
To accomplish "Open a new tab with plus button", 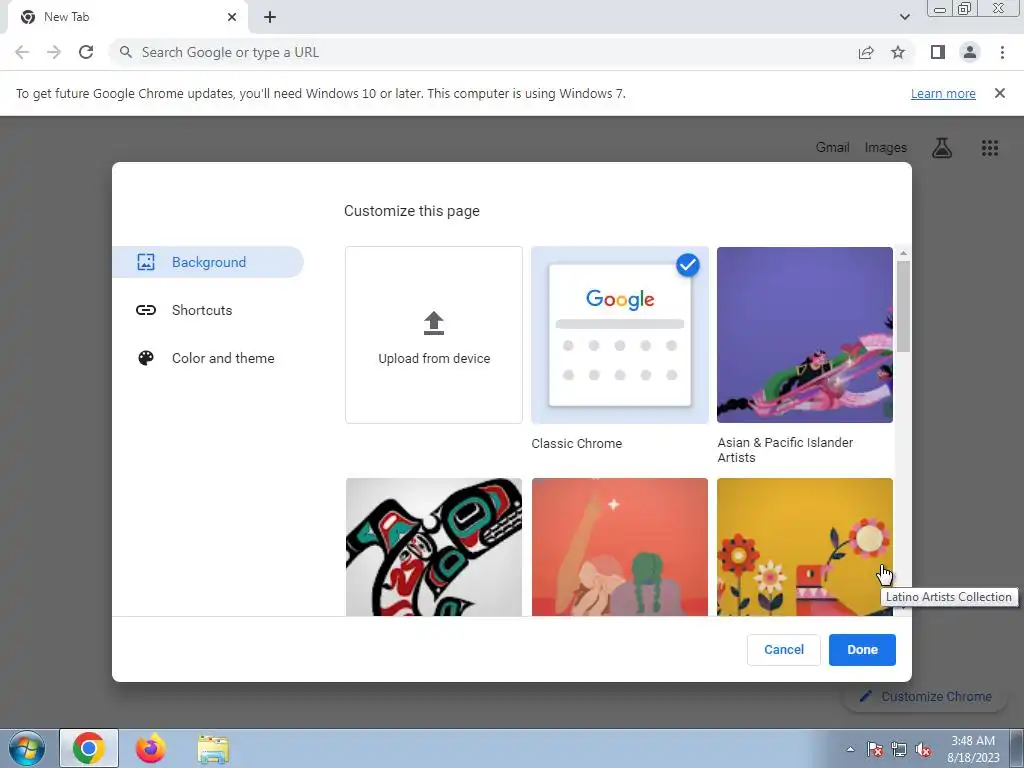I will click(270, 17).
